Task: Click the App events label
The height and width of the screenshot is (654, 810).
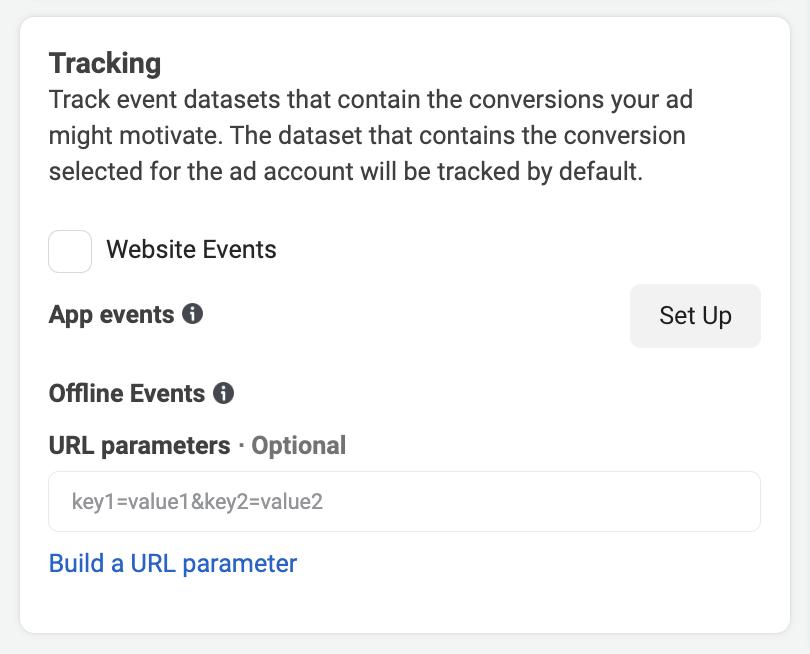Action: coord(111,314)
